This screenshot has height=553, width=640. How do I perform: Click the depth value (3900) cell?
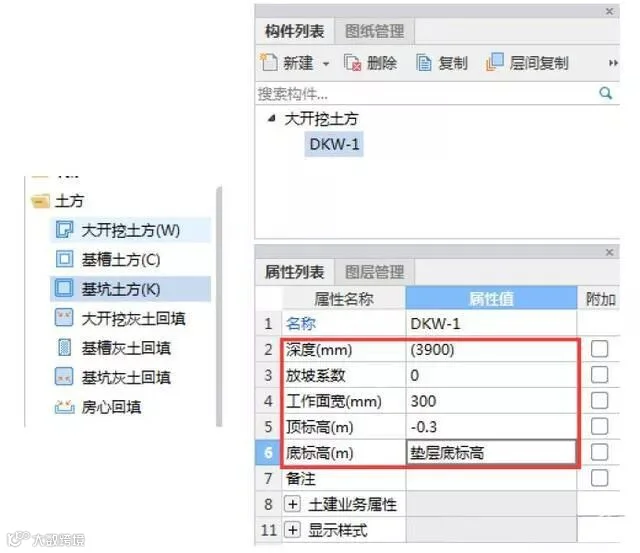pos(491,349)
